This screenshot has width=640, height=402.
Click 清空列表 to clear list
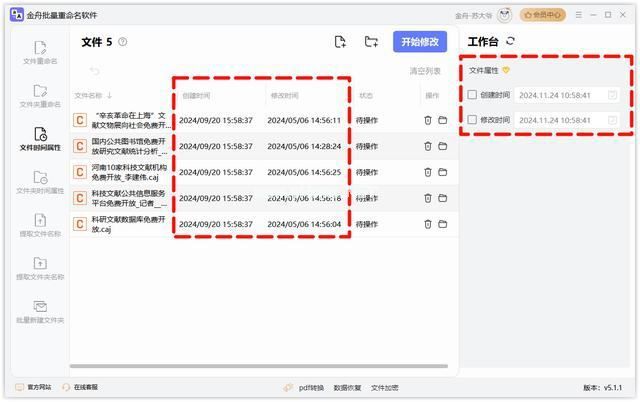pyautogui.click(x=425, y=71)
